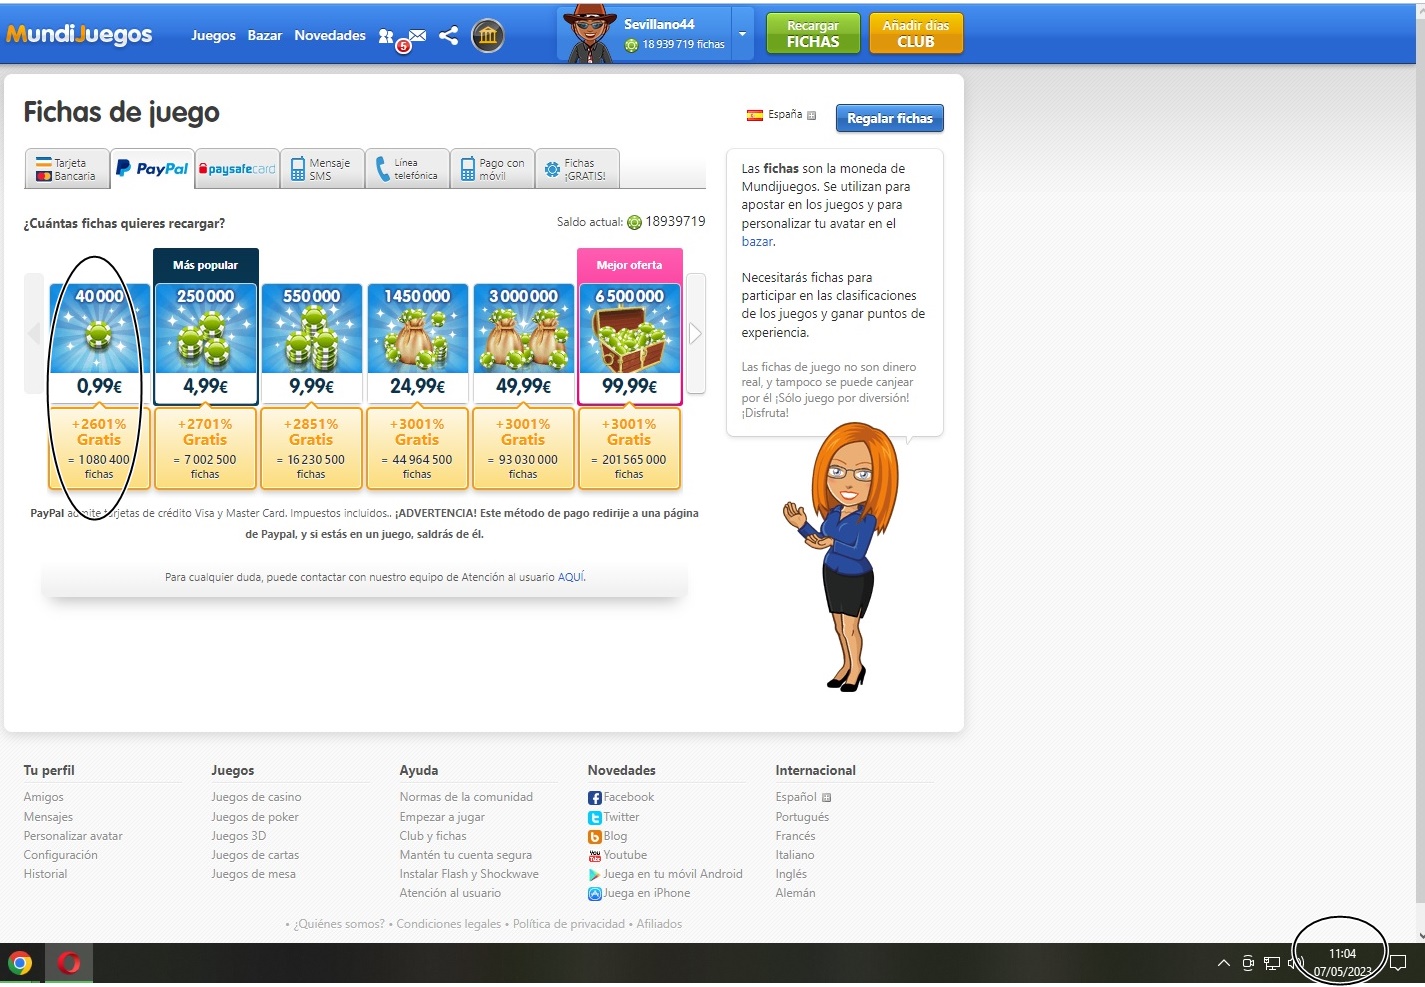The height and width of the screenshot is (987, 1425).
Task: Open the España country selector
Action: 782,115
